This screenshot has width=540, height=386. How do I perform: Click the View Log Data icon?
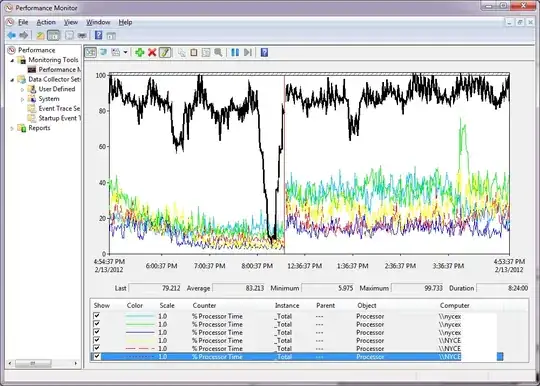(x=103, y=52)
